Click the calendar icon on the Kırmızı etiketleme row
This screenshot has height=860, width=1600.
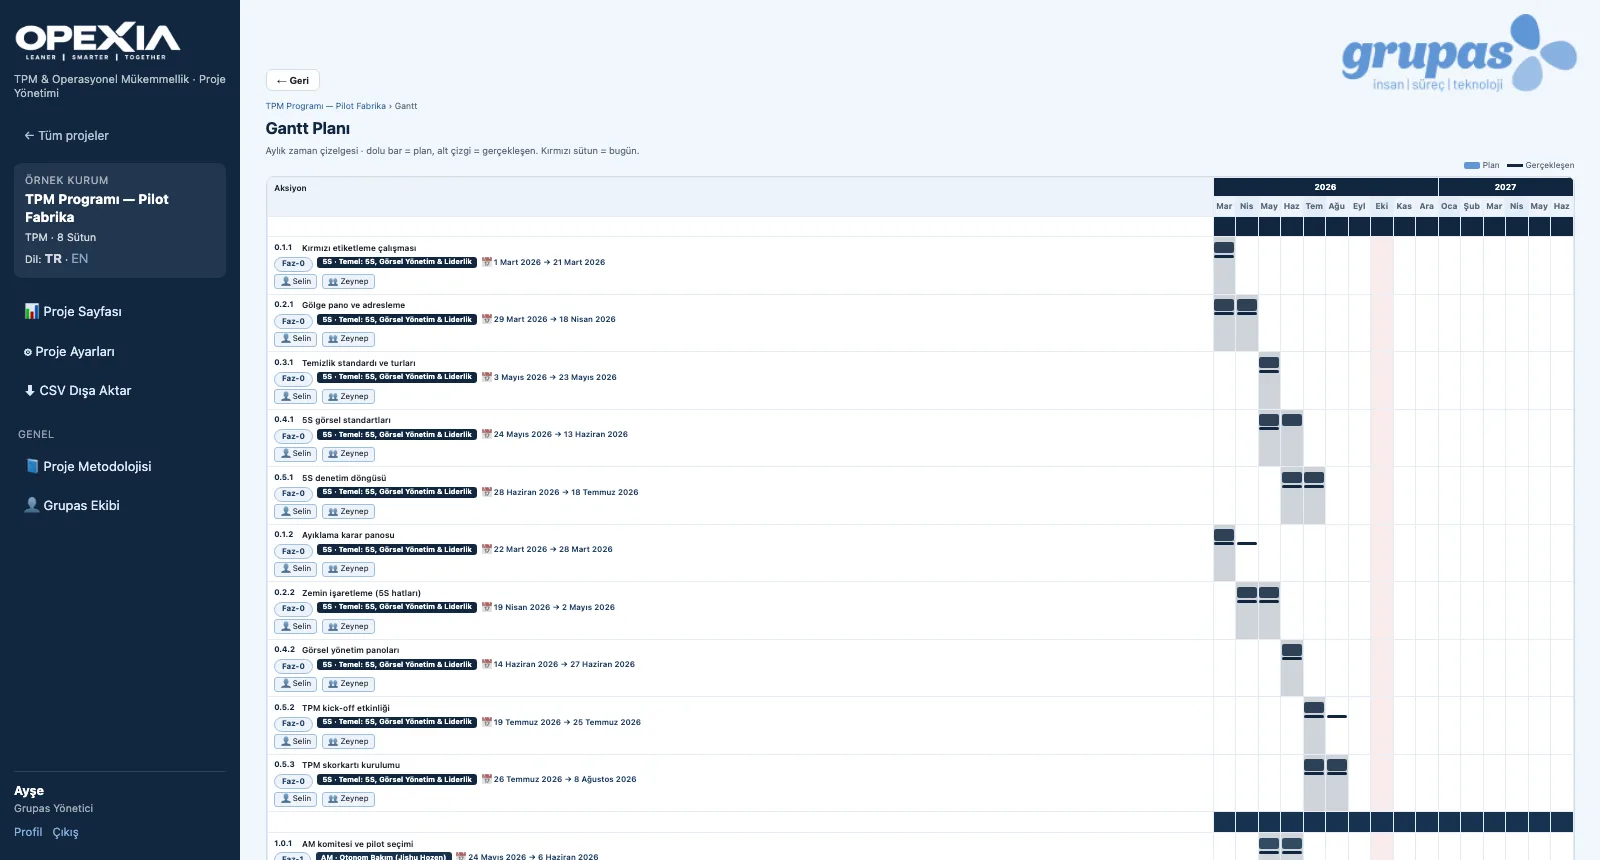487,262
